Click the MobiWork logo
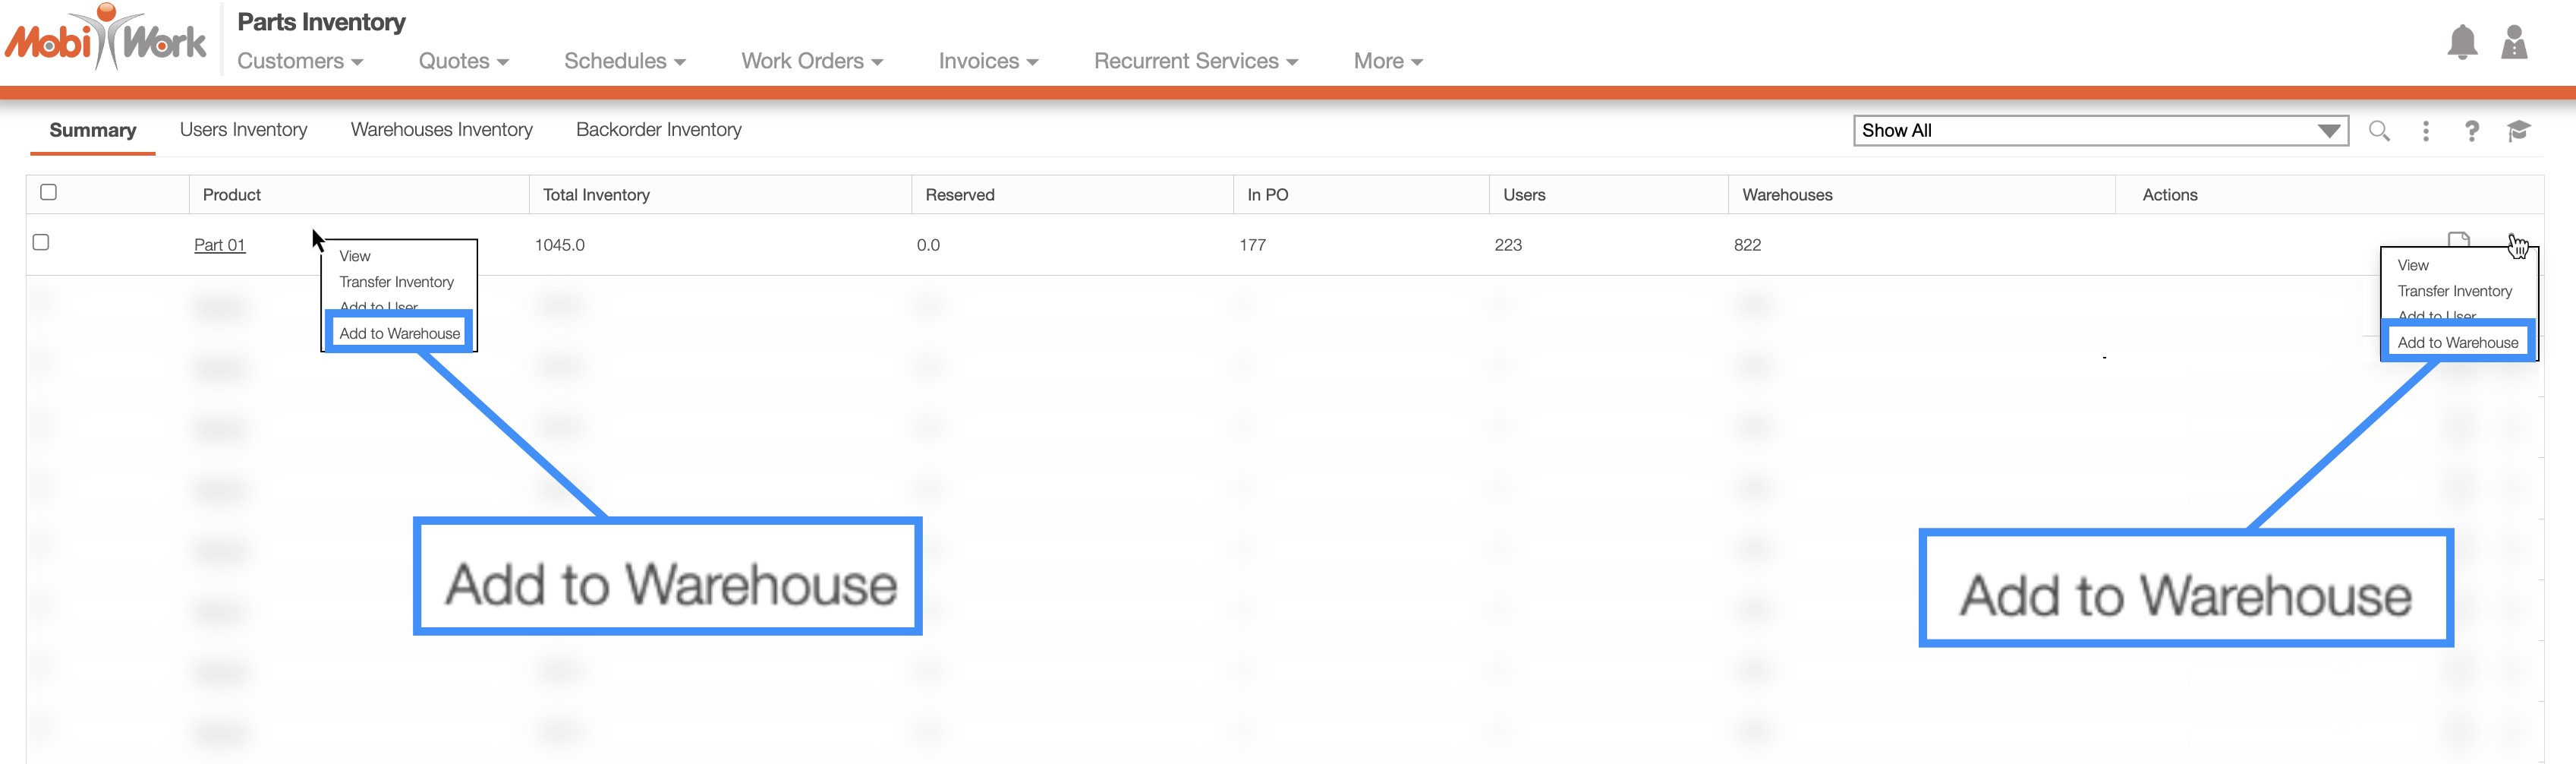This screenshot has height=764, width=2576. (x=106, y=40)
